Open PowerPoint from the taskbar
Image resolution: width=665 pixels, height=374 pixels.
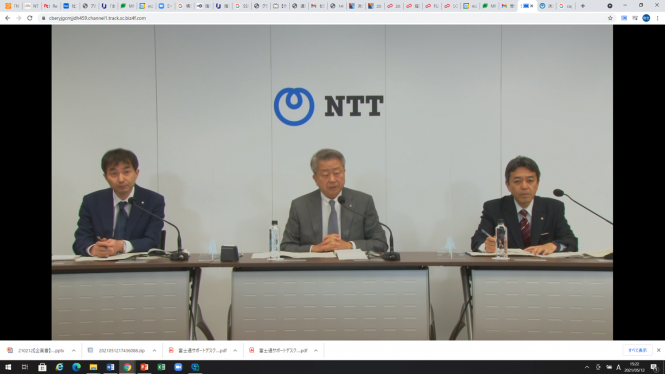[144, 367]
